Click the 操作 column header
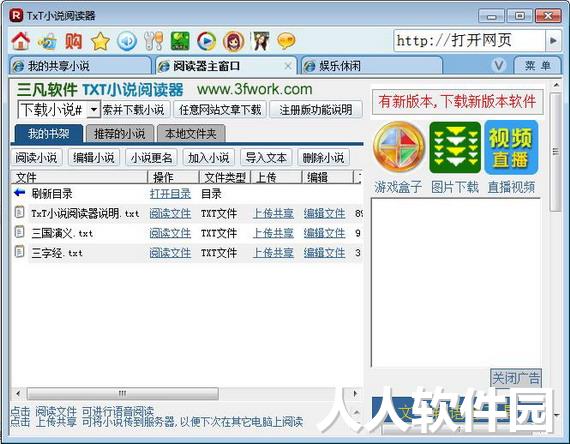The image size is (570, 444). click(173, 177)
